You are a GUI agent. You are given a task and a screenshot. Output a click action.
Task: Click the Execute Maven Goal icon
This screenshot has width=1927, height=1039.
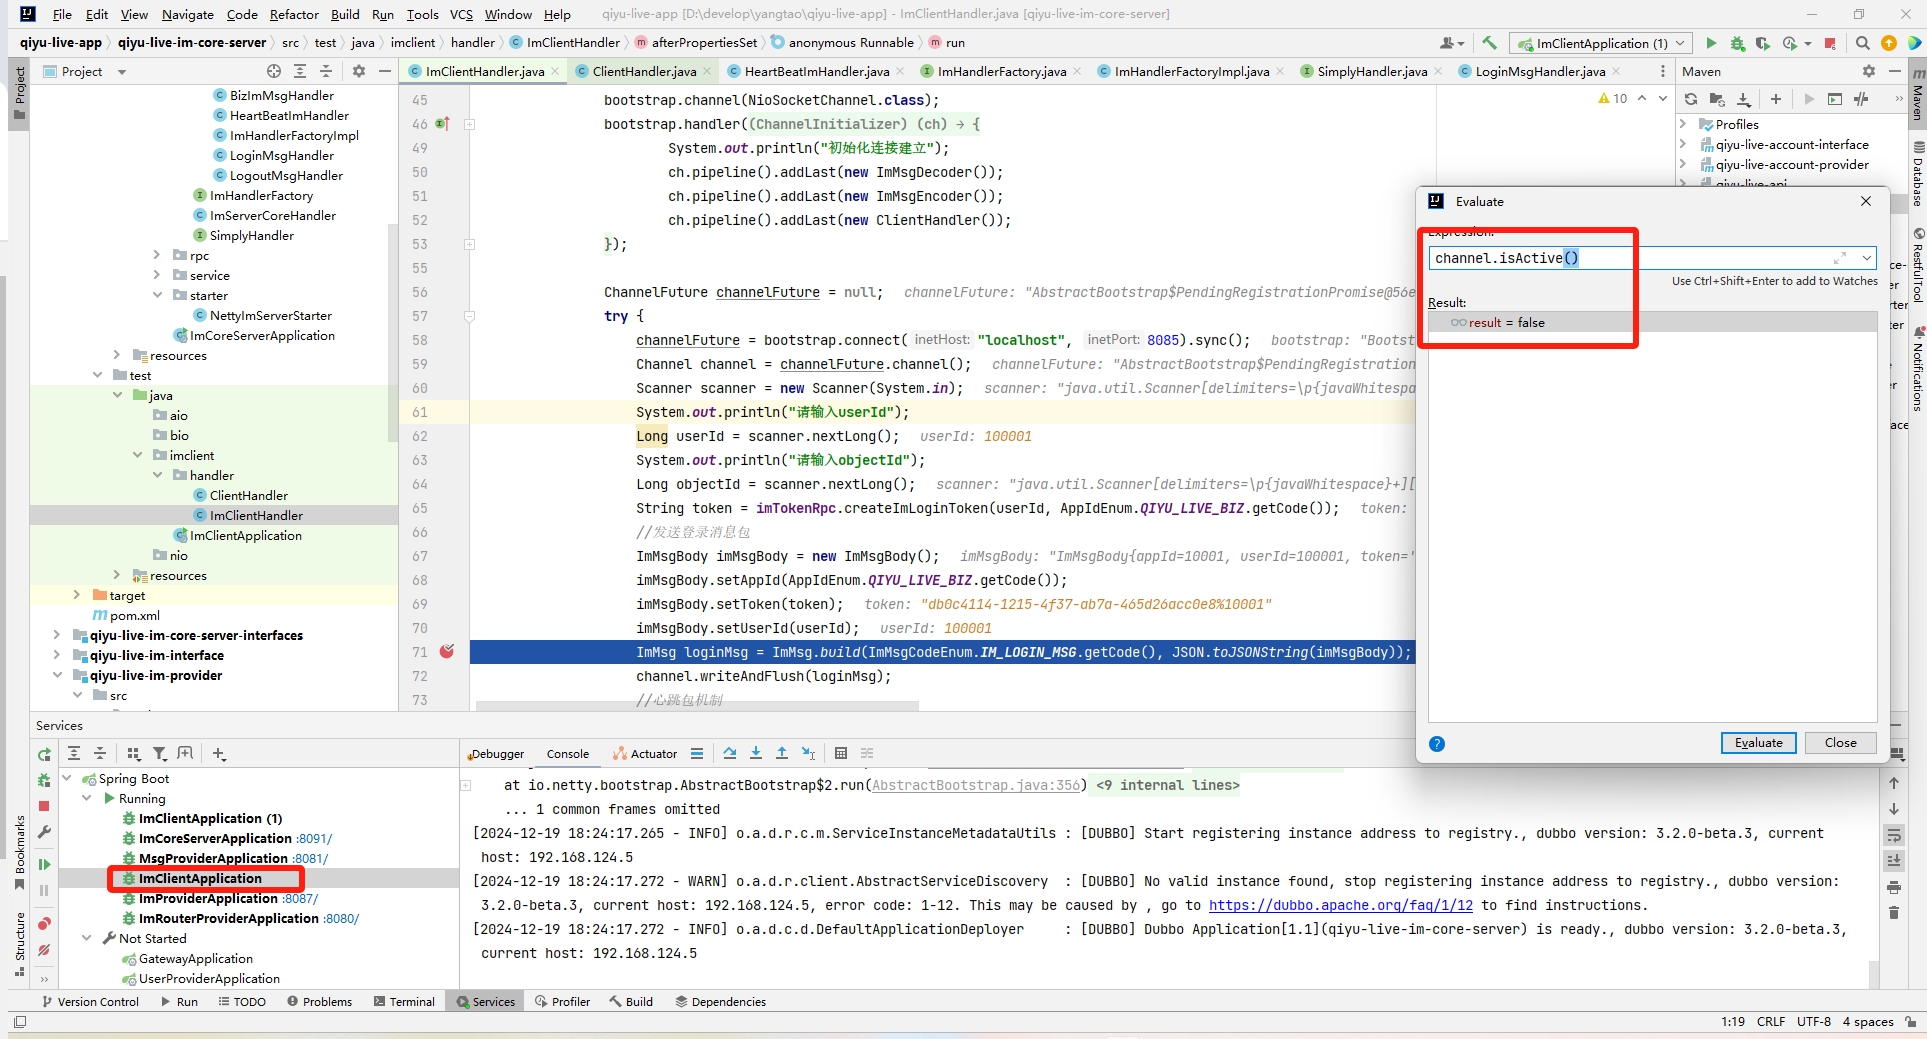[1835, 99]
